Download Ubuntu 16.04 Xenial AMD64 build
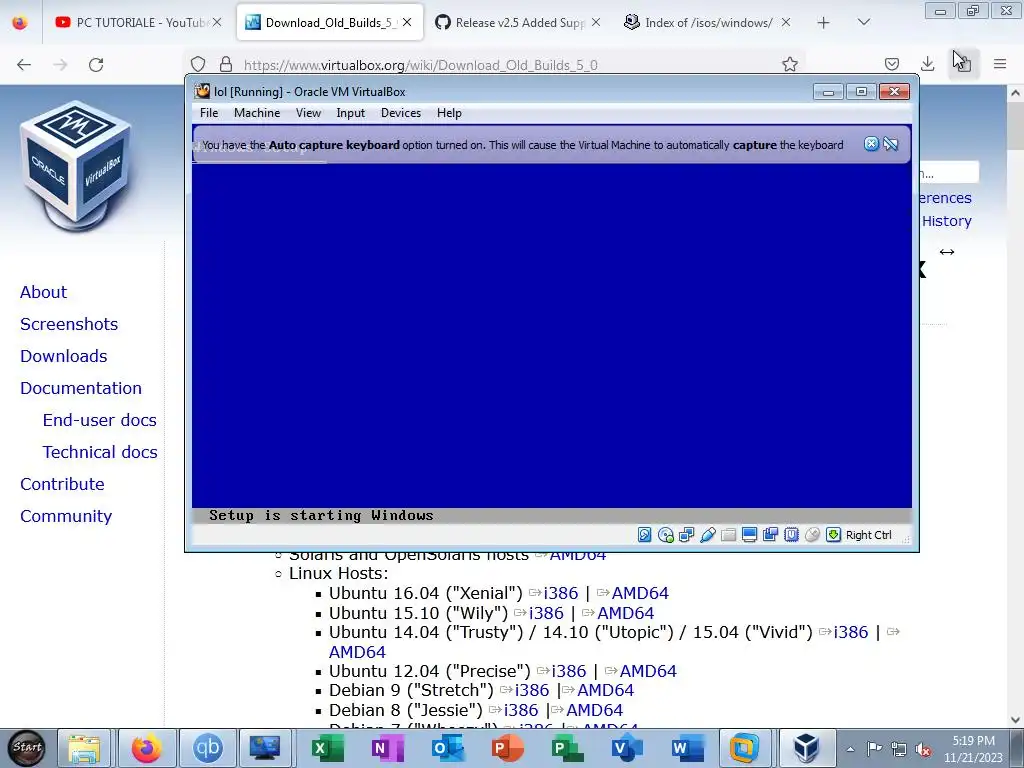1024x768 pixels. click(x=640, y=593)
